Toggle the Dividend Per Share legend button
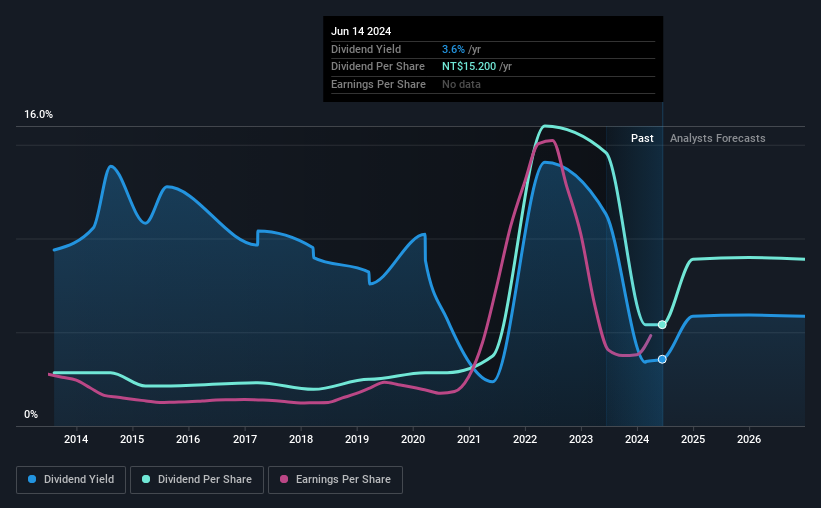The image size is (821, 508). coord(197,480)
